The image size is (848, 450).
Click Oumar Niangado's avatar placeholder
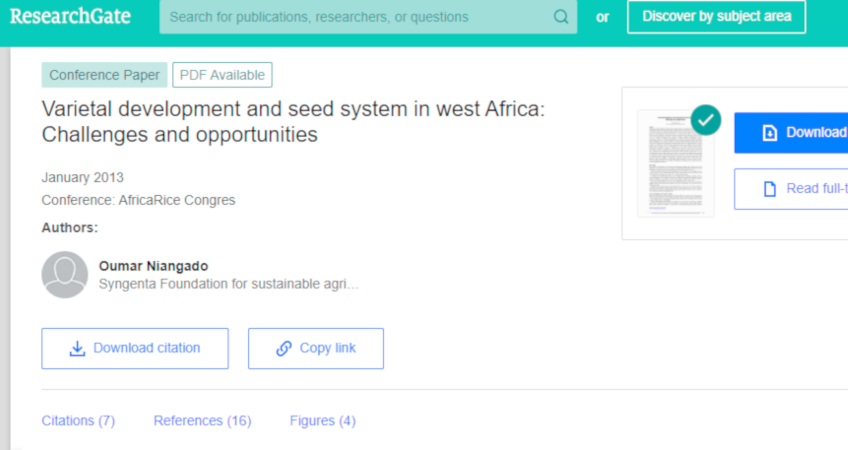(65, 274)
